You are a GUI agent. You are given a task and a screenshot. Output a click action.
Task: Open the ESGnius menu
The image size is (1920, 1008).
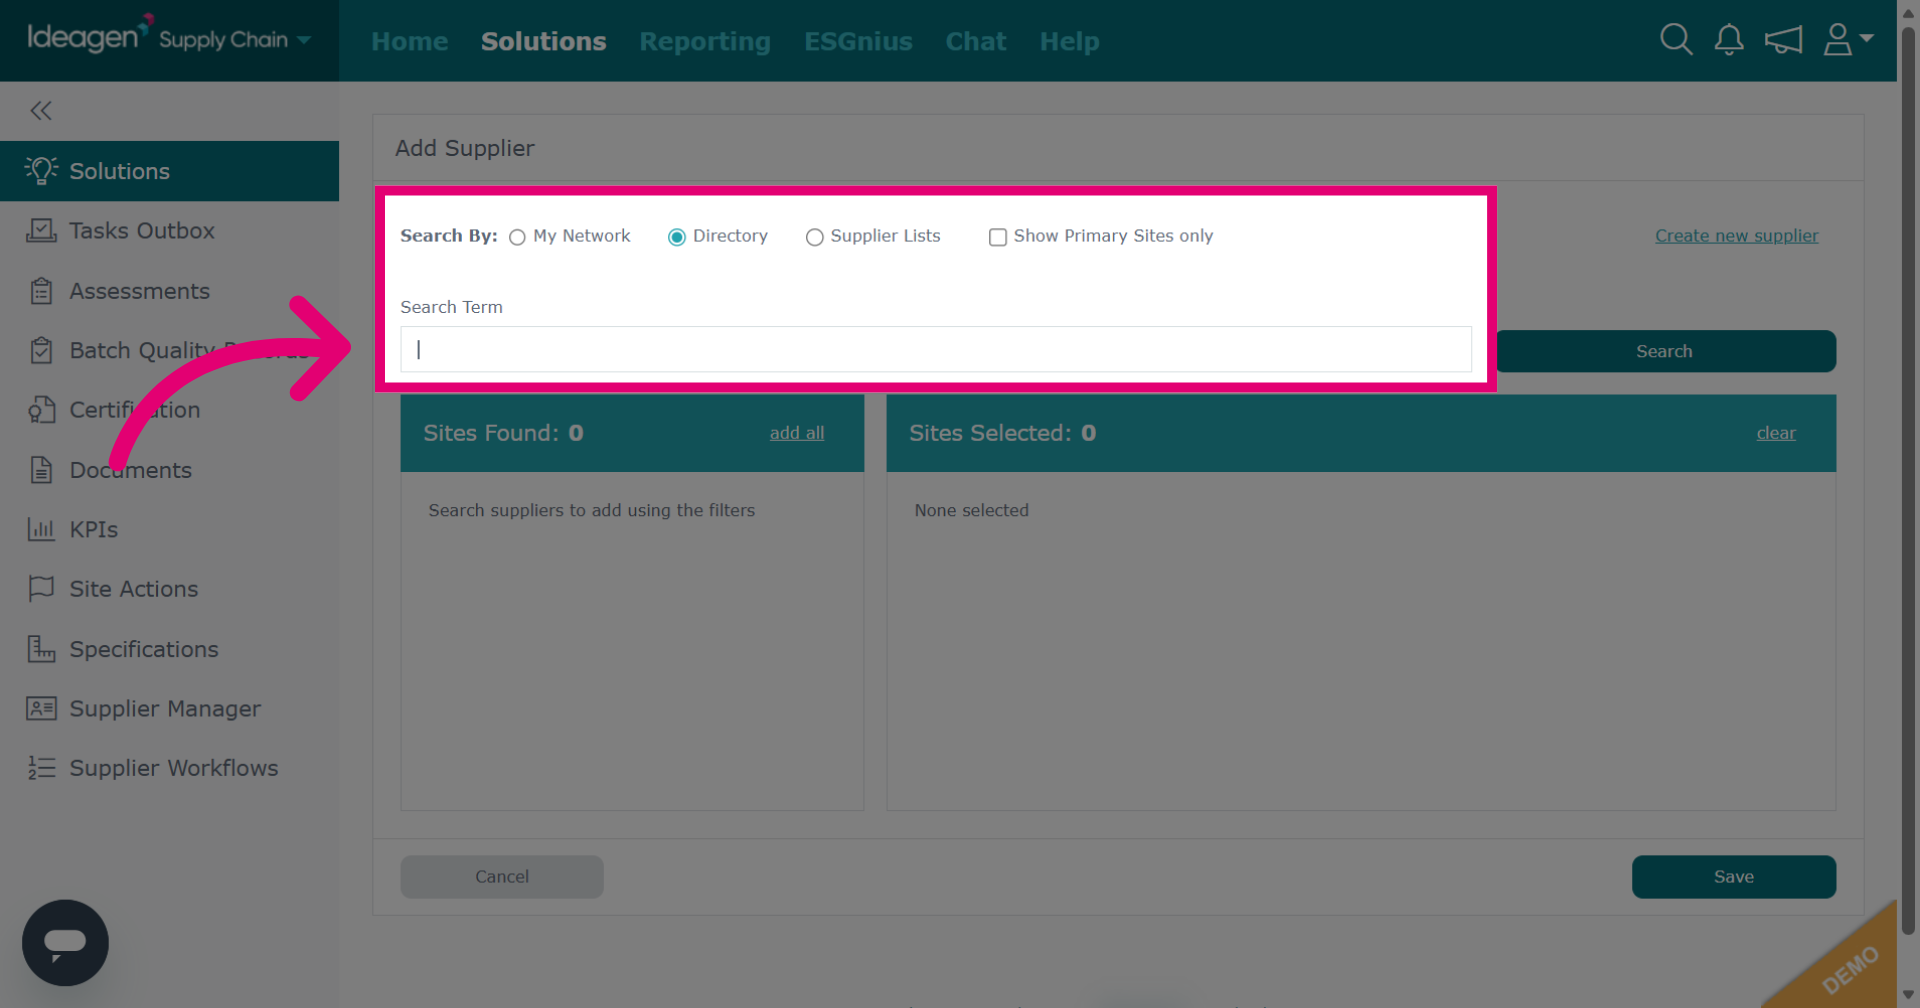click(x=858, y=41)
